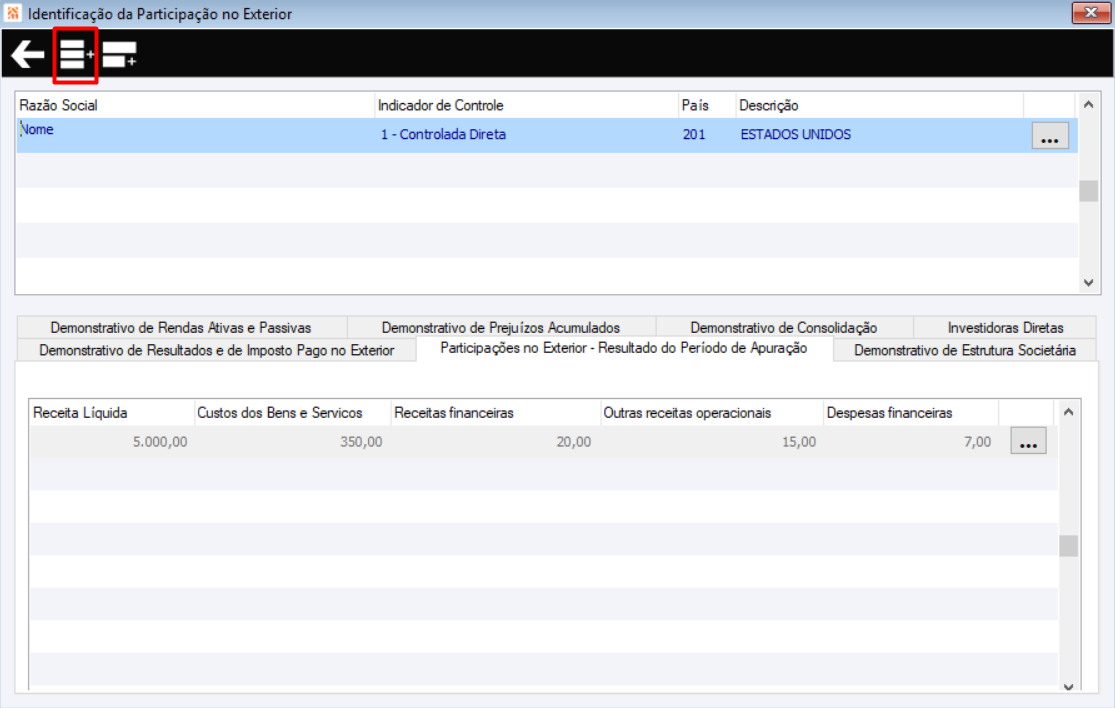The image size is (1115, 708).
Task: Select the 20,00 value cell
Action: pyautogui.click(x=496, y=441)
